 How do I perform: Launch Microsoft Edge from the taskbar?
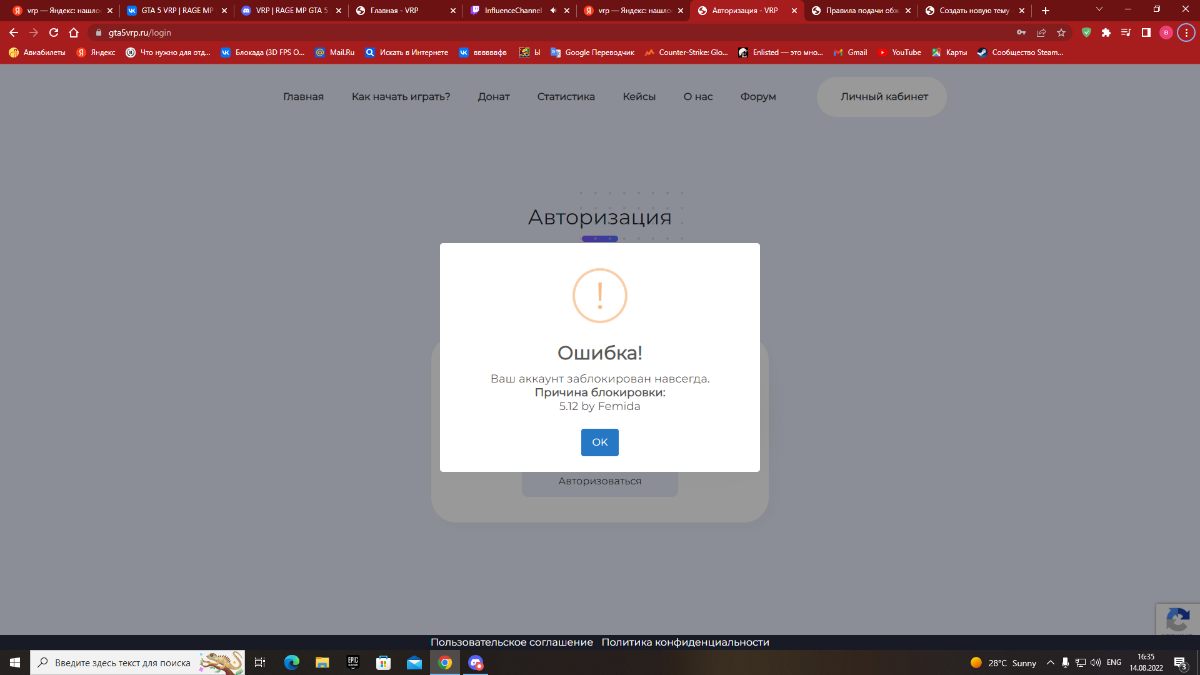(292, 662)
